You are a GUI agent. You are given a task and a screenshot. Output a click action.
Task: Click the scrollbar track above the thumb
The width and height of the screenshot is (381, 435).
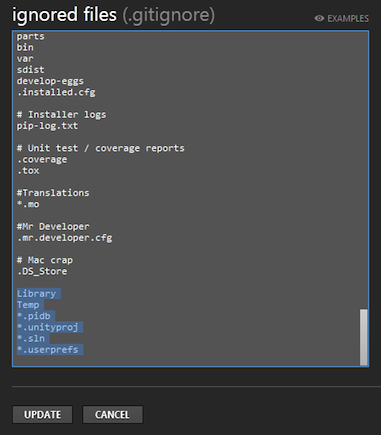point(364,170)
